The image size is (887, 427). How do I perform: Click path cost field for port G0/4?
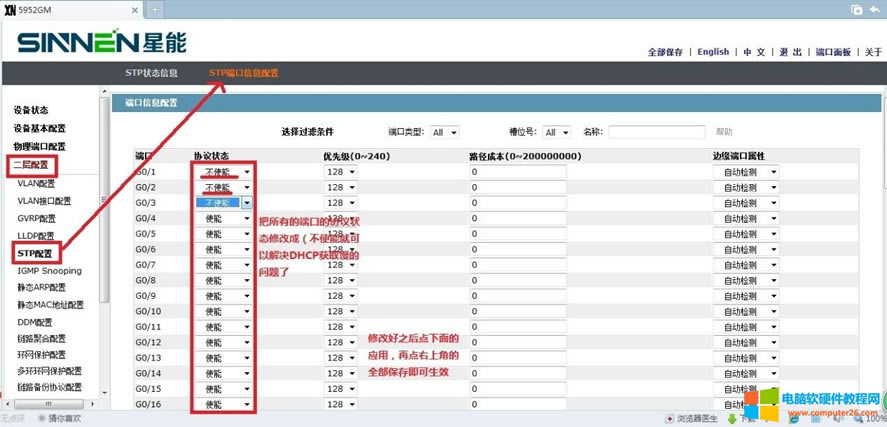516,218
